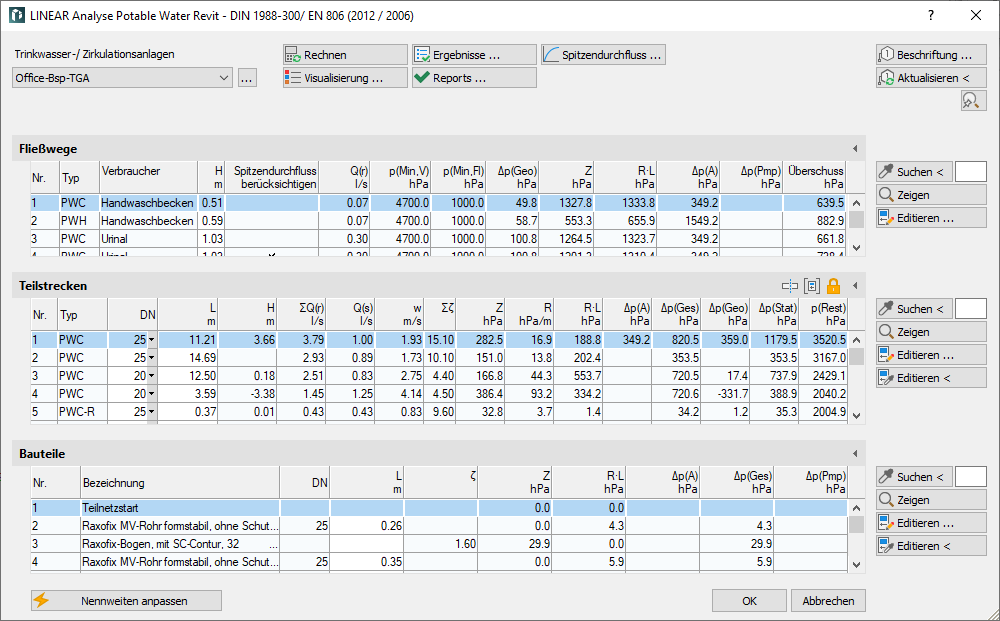Click the bracketed section icon beside the lock
This screenshot has height=621, width=1000.
pos(811,286)
